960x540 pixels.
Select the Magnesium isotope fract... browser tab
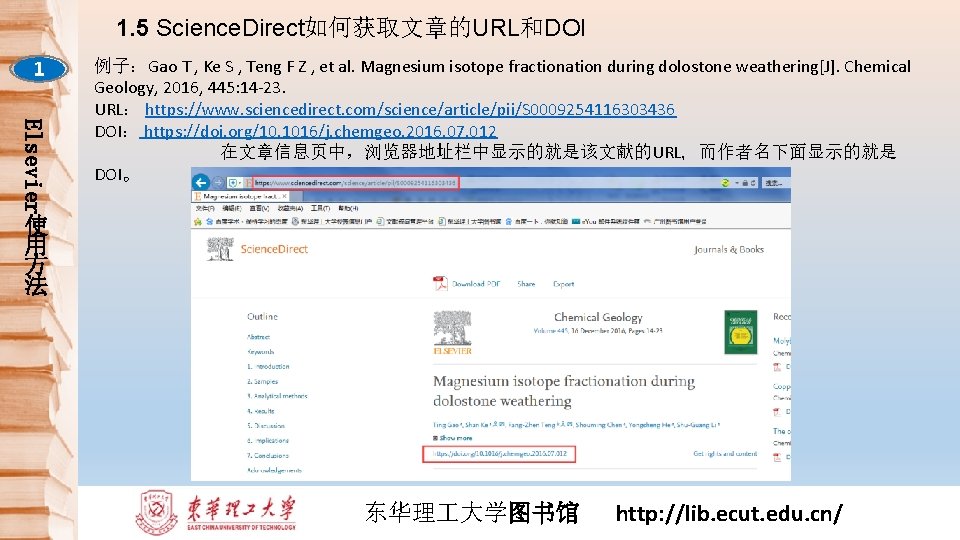click(x=240, y=197)
